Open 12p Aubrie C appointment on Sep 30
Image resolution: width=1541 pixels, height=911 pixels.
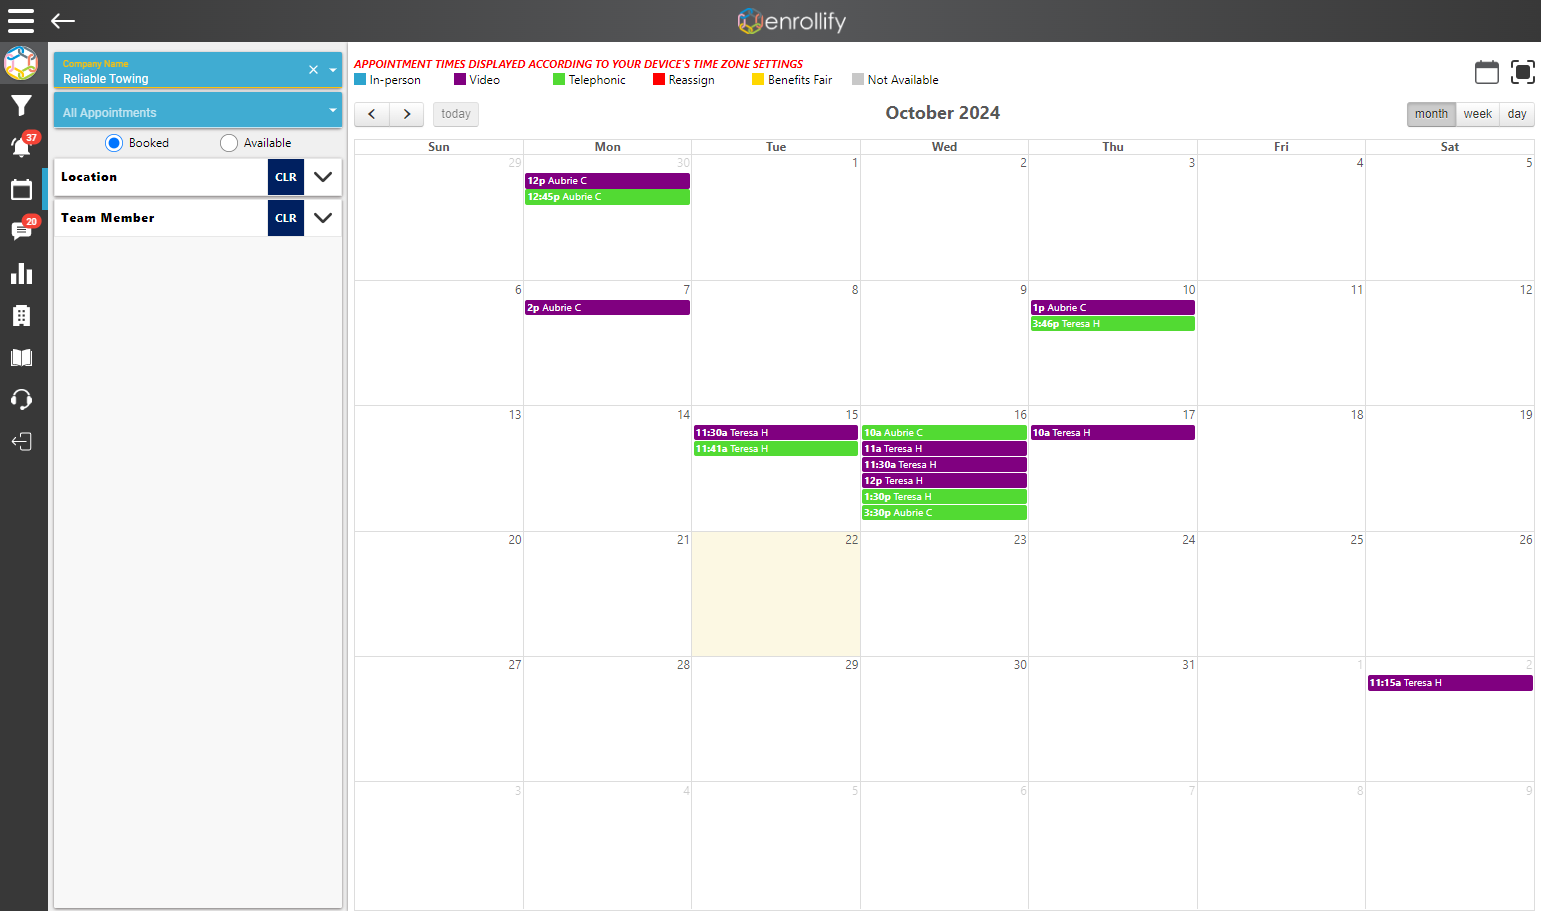coord(607,181)
